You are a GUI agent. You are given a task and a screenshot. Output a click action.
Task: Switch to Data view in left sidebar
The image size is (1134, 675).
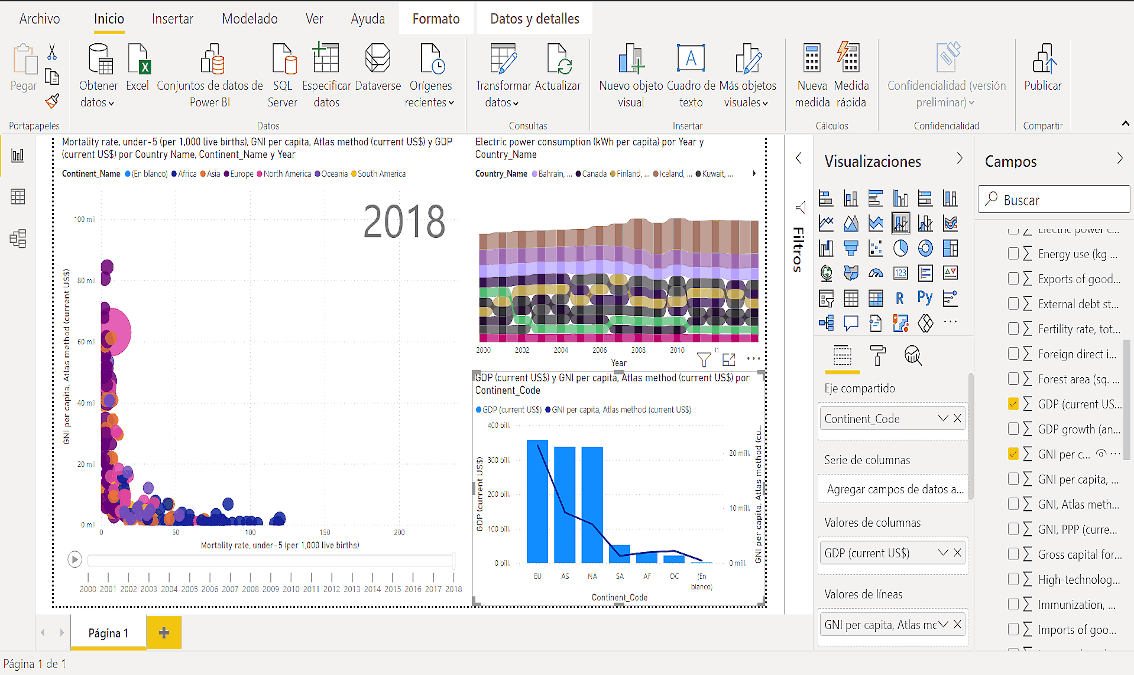(x=17, y=197)
